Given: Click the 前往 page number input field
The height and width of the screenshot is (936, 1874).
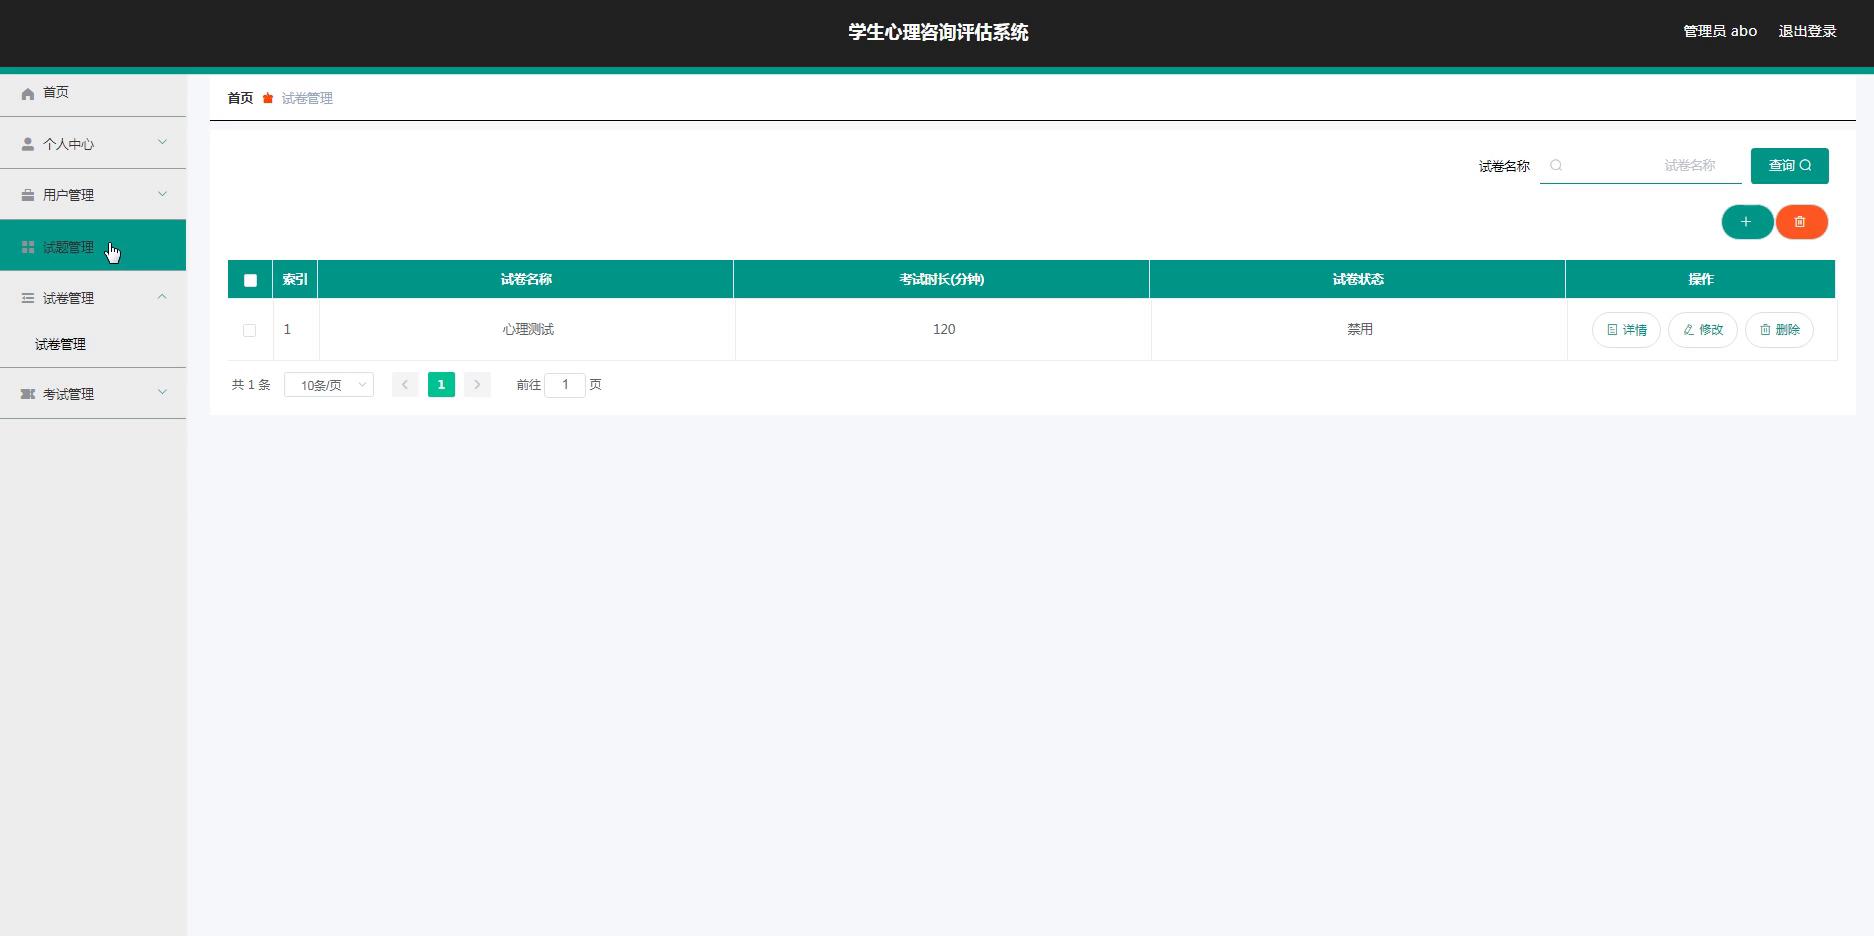Looking at the screenshot, I should tap(565, 385).
